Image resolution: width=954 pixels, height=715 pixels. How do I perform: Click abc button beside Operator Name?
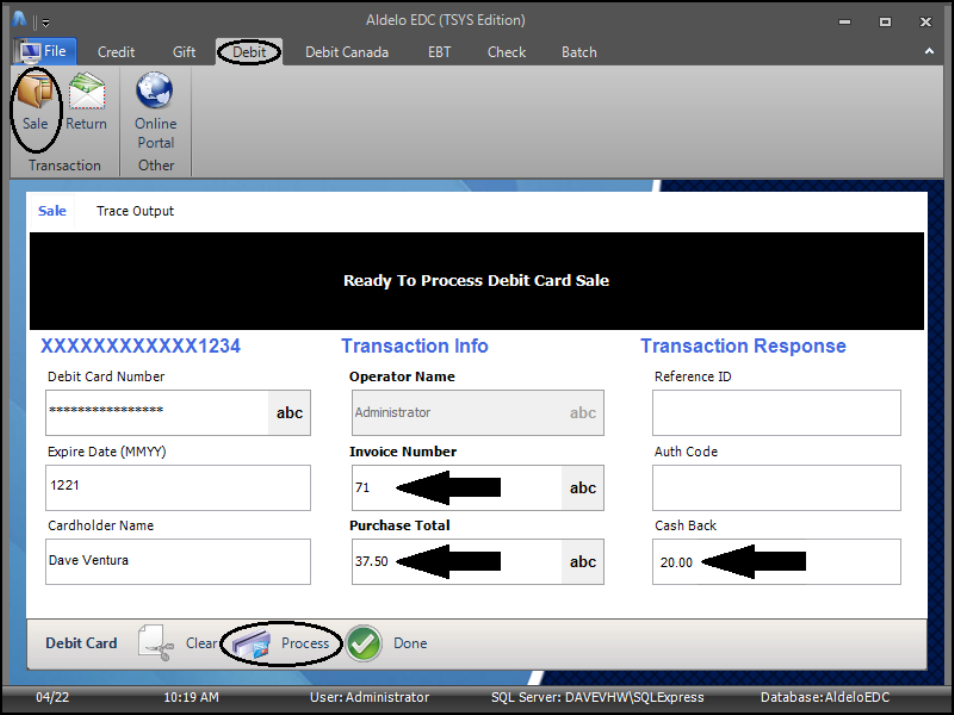[583, 413]
